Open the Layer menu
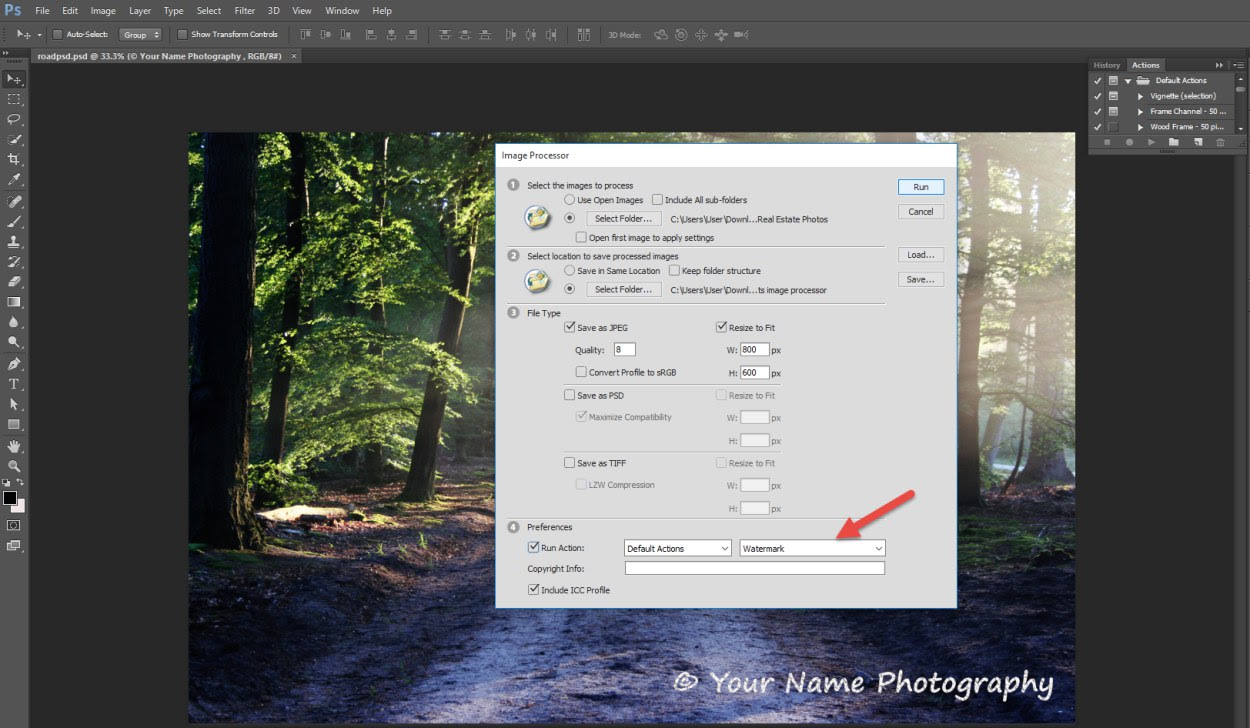This screenshot has width=1250, height=728. tap(140, 11)
